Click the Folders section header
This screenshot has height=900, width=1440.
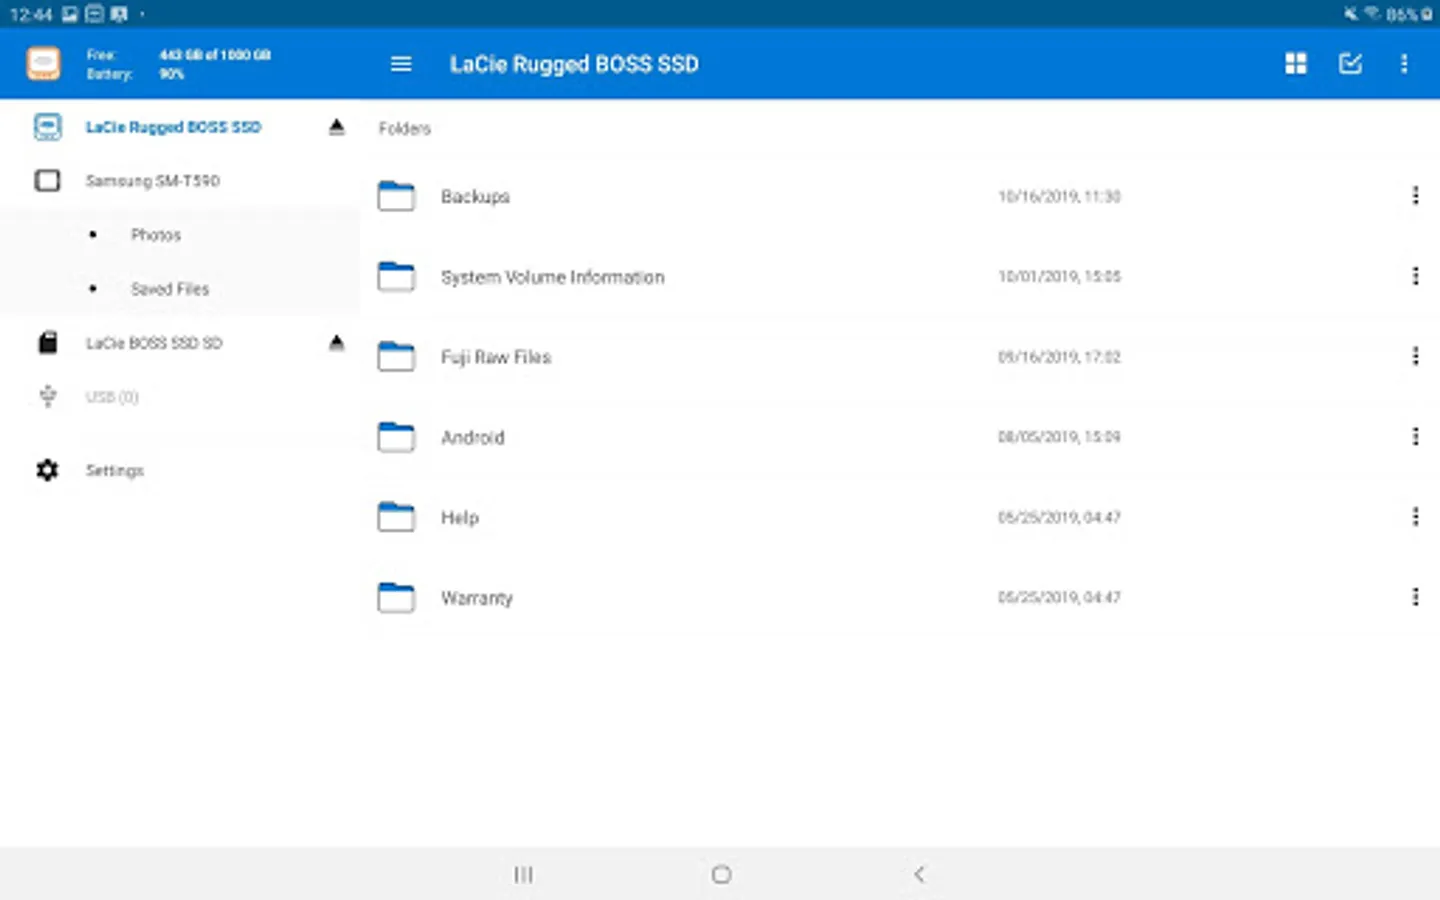405,128
